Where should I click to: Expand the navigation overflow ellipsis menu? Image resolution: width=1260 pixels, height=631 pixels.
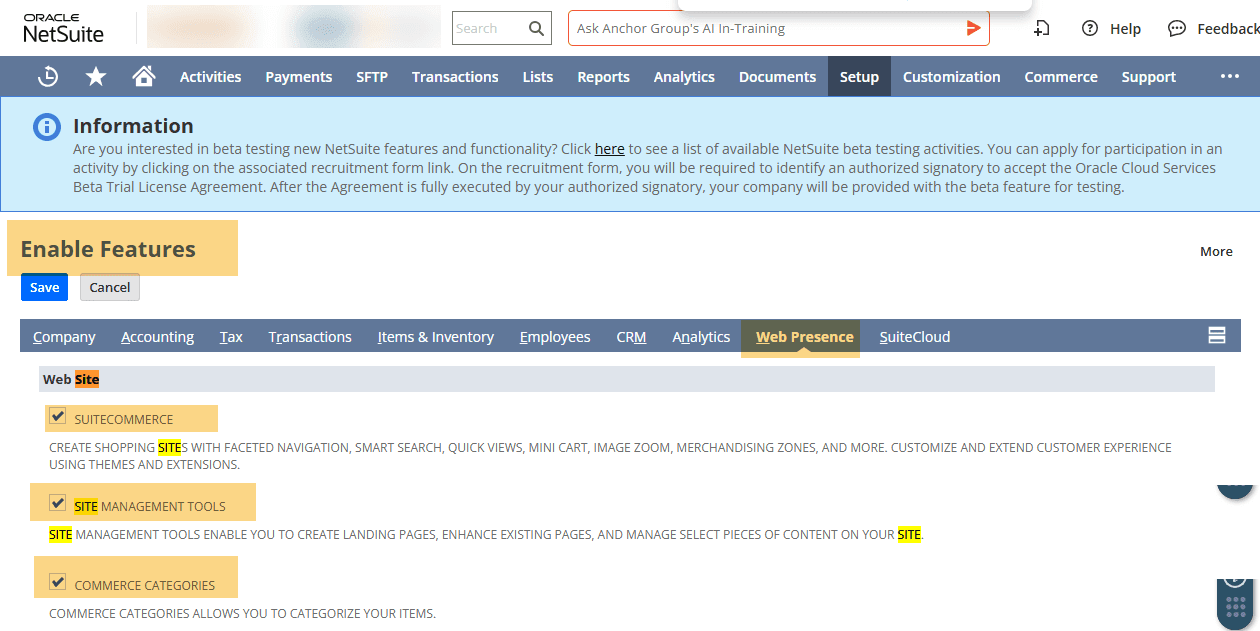point(1229,77)
